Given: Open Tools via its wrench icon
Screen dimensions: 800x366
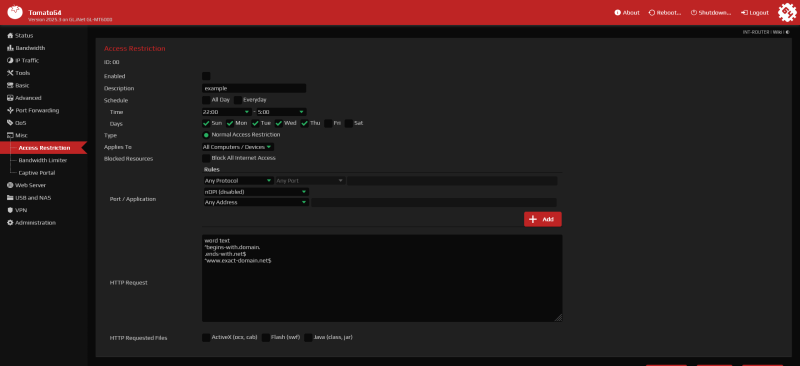Looking at the screenshot, I should tap(10, 73).
